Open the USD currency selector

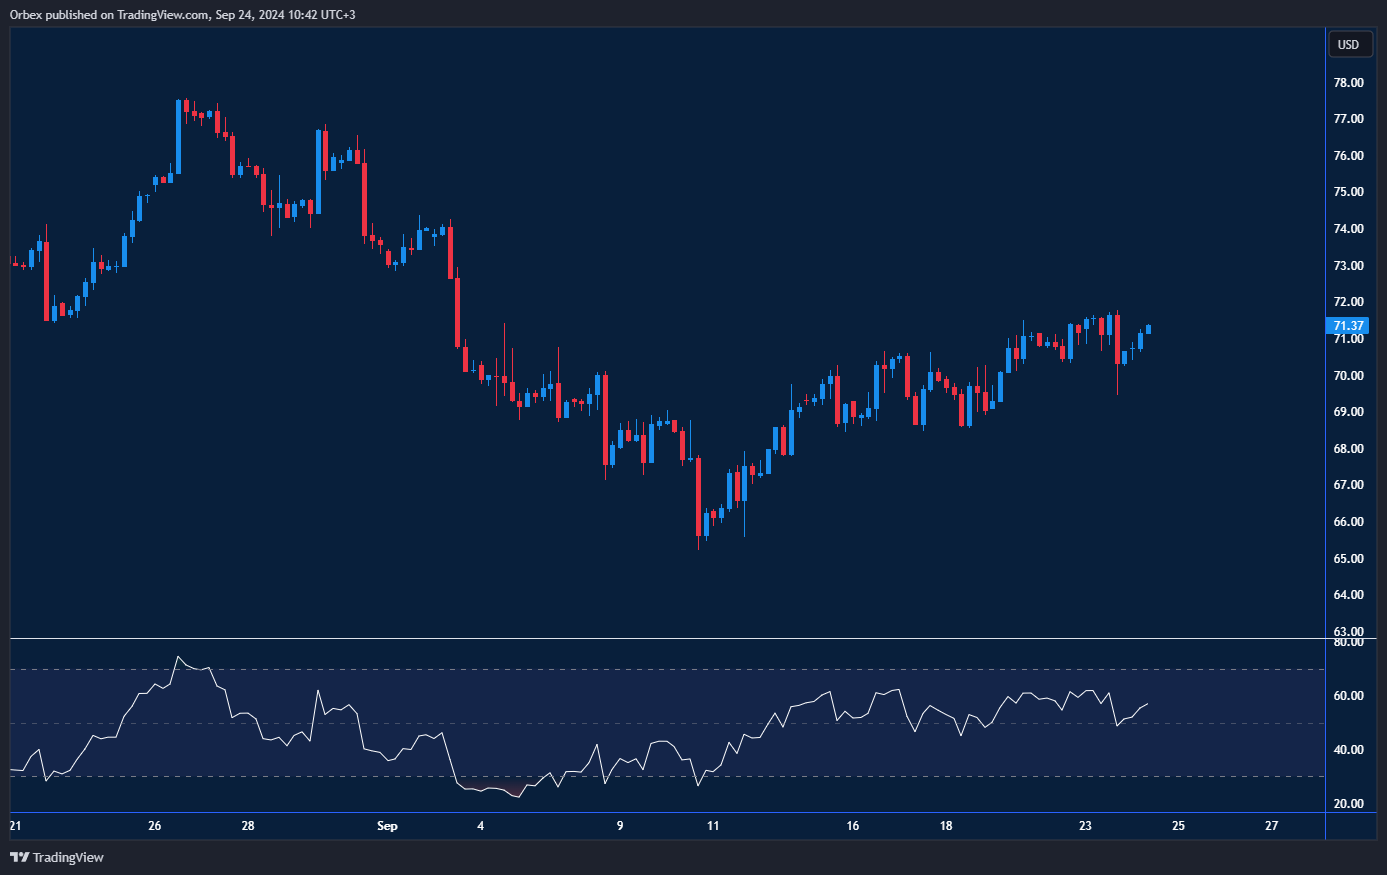[x=1348, y=44]
